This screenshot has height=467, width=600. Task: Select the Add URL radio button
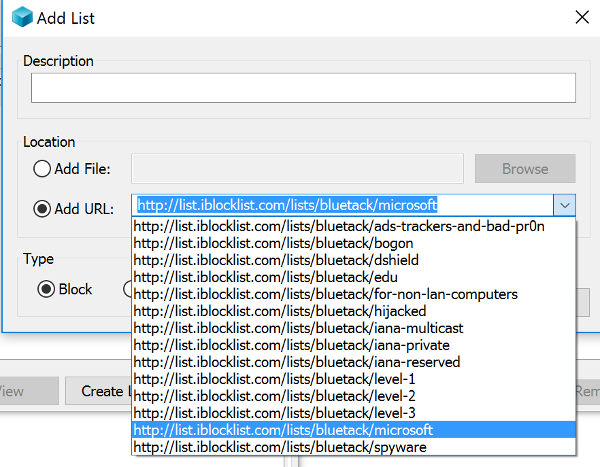43,209
